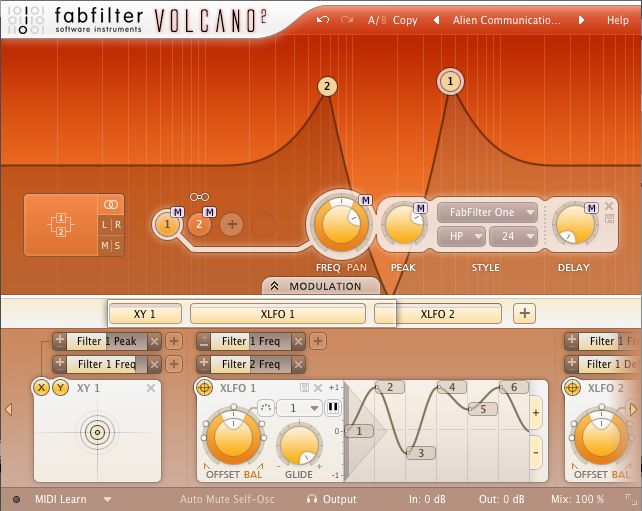Open the MIDI Learn dropdown arrow
642x511 pixels.
click(x=107, y=500)
